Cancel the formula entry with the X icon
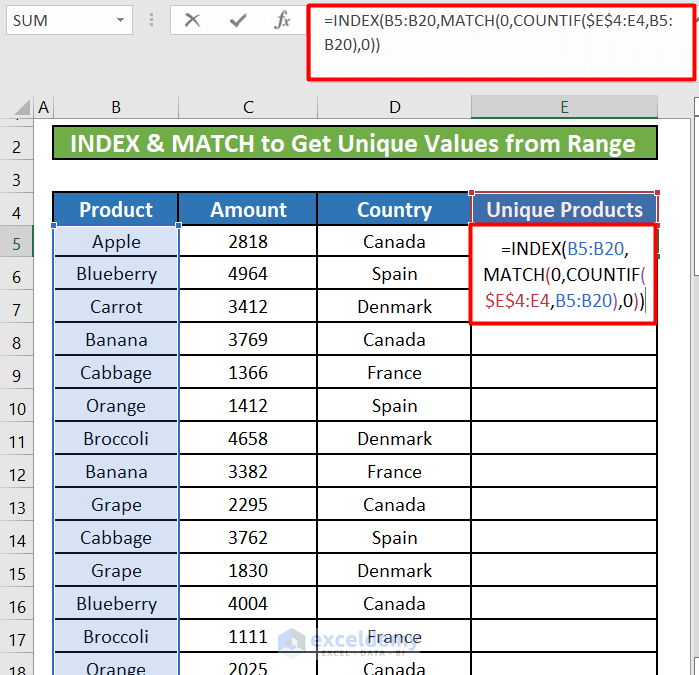The width and height of the screenshot is (699, 675). [x=193, y=20]
